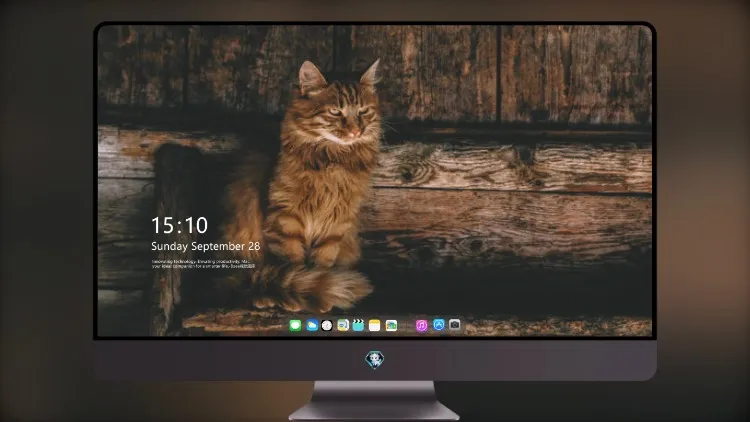Launch the pink Music app
The image size is (750, 422).
tap(421, 325)
